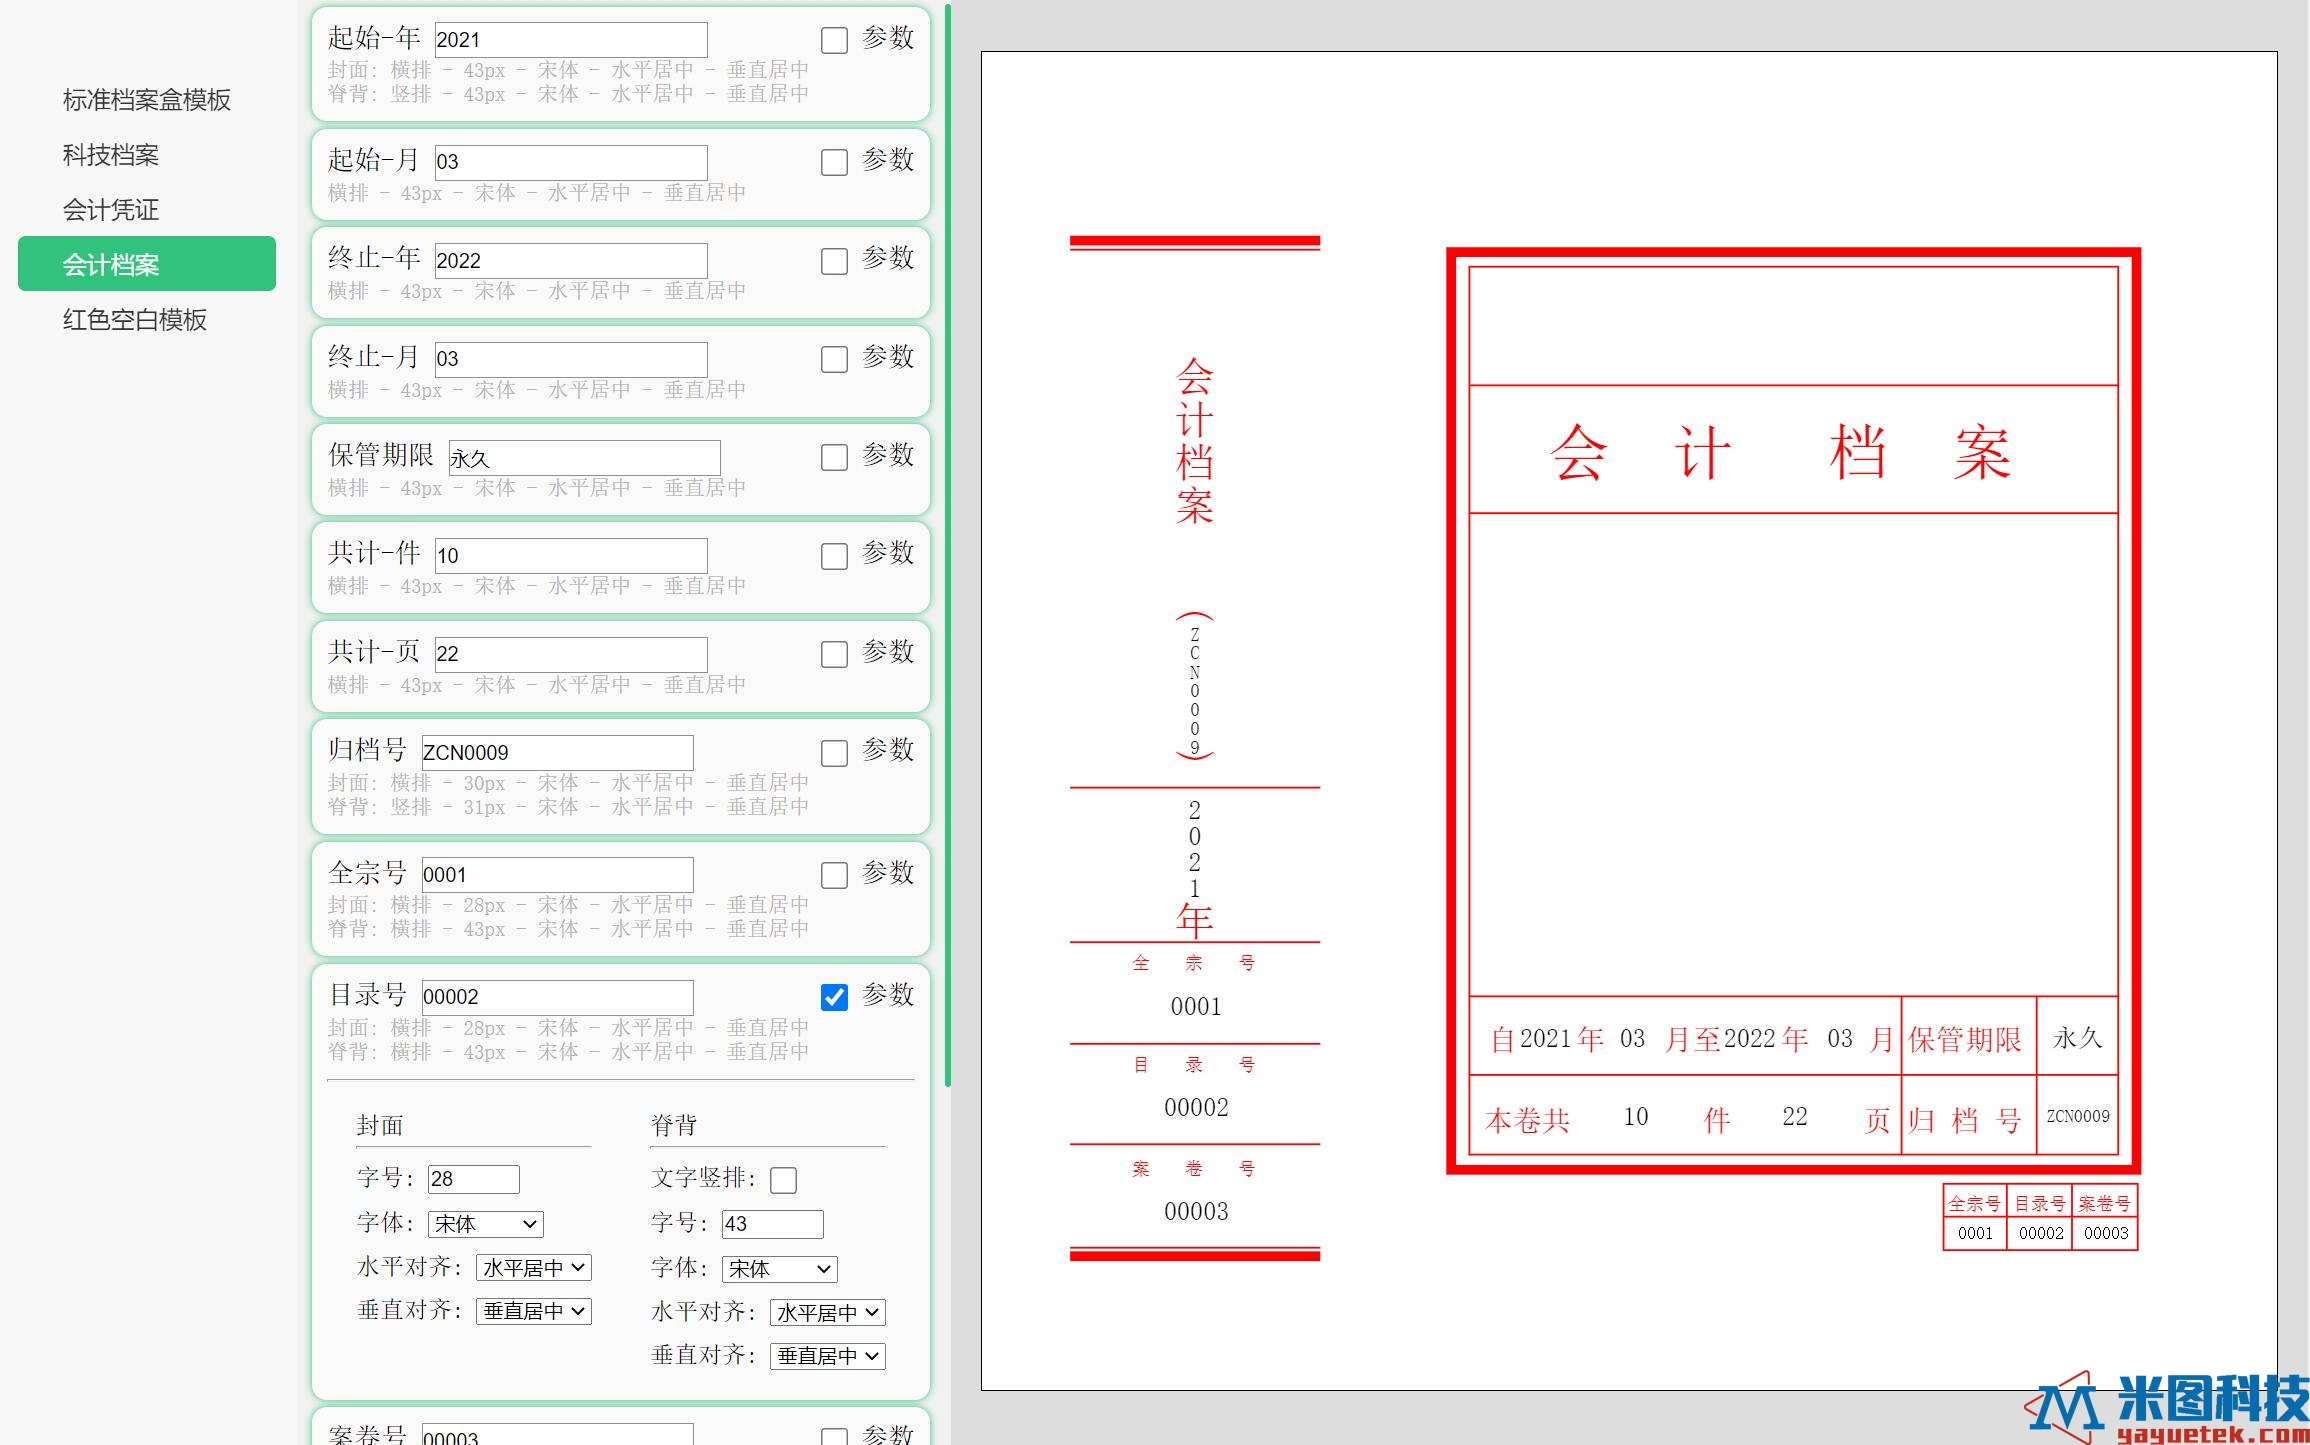The image size is (2310, 1445).
Task: Click the 起始-年 input field
Action: click(571, 40)
